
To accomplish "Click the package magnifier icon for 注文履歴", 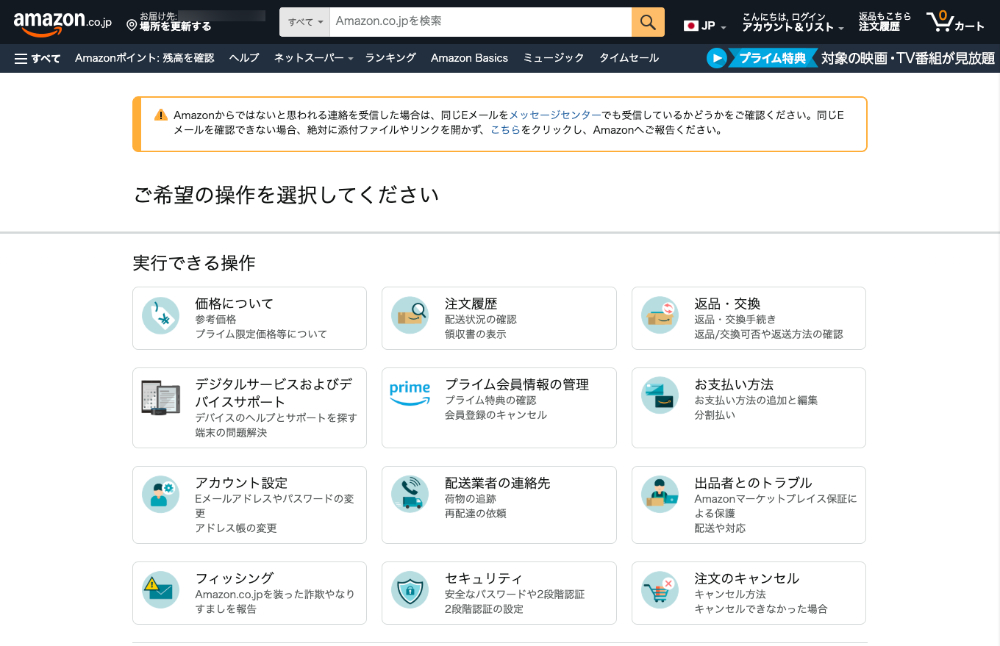I will 410,316.
